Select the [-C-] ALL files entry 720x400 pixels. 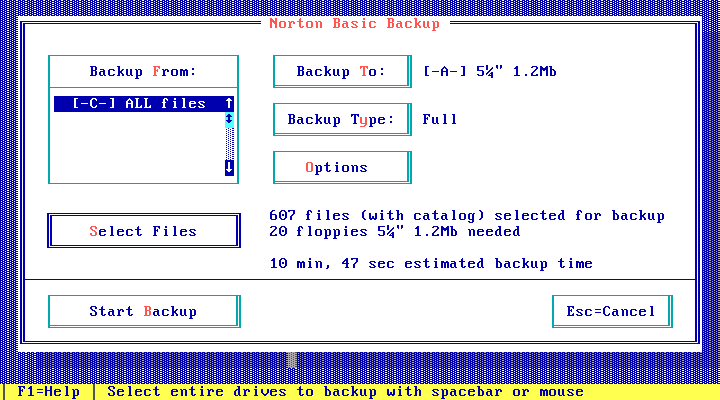point(139,104)
